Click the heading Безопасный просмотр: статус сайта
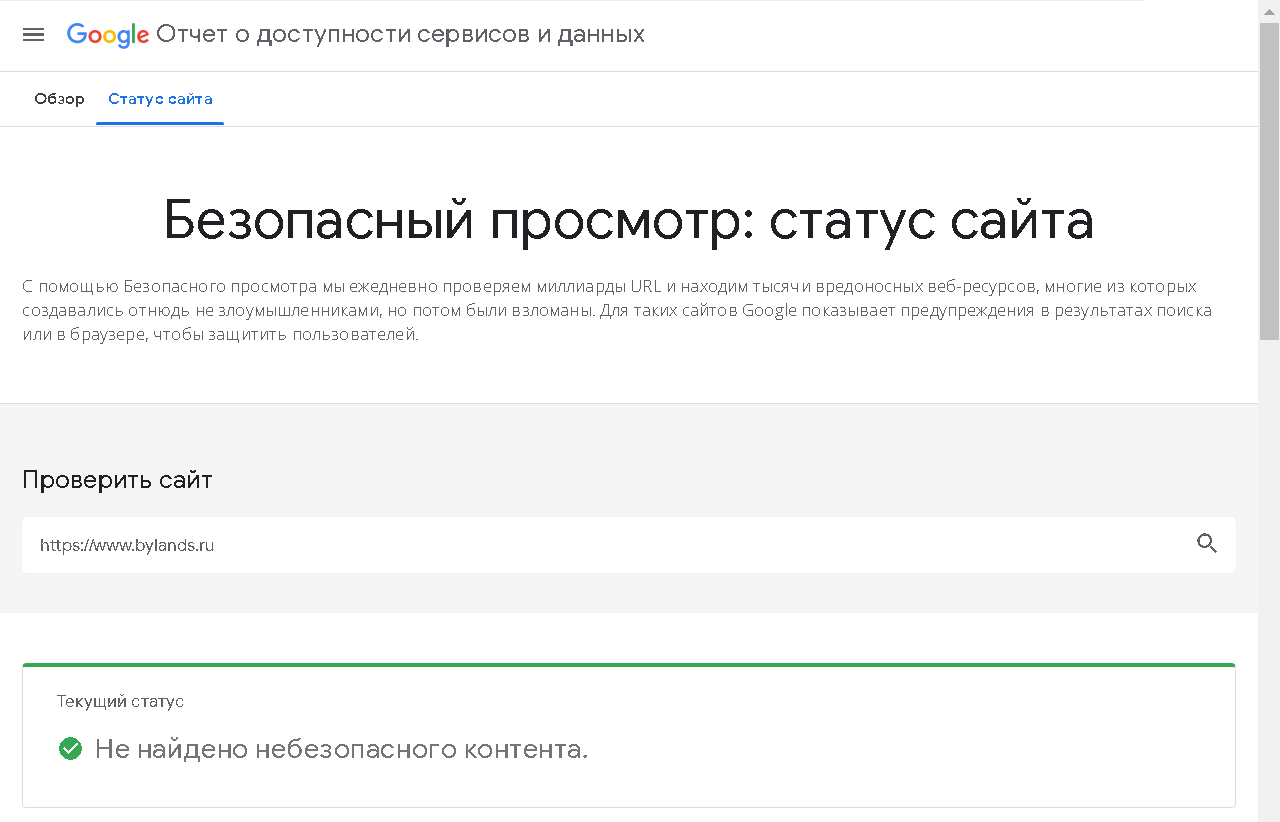Image resolution: width=1280 pixels, height=822 pixels. tap(628, 221)
